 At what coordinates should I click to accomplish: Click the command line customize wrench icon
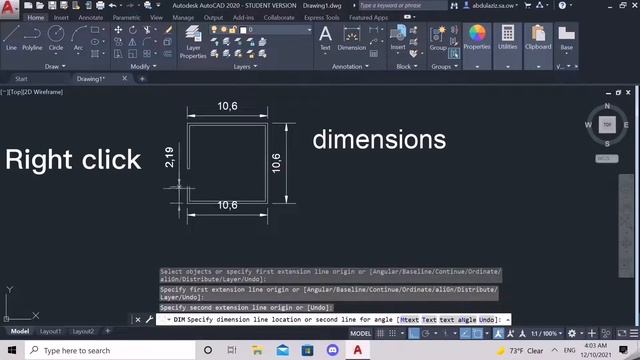tap(149, 320)
